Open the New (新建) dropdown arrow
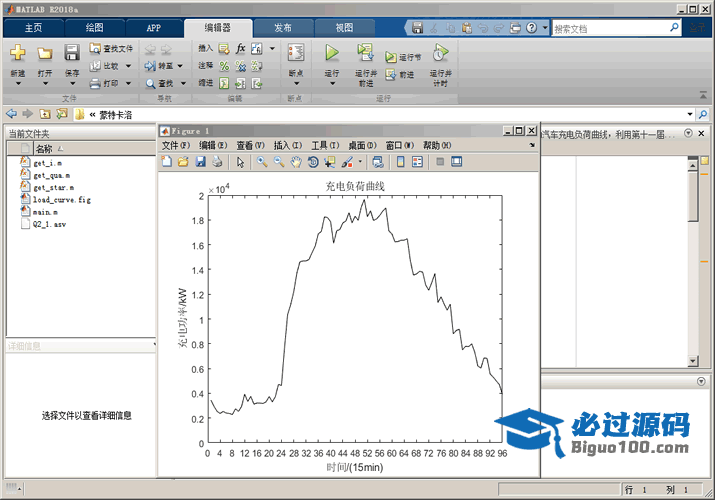This screenshot has width=715, height=500. tap(18, 82)
